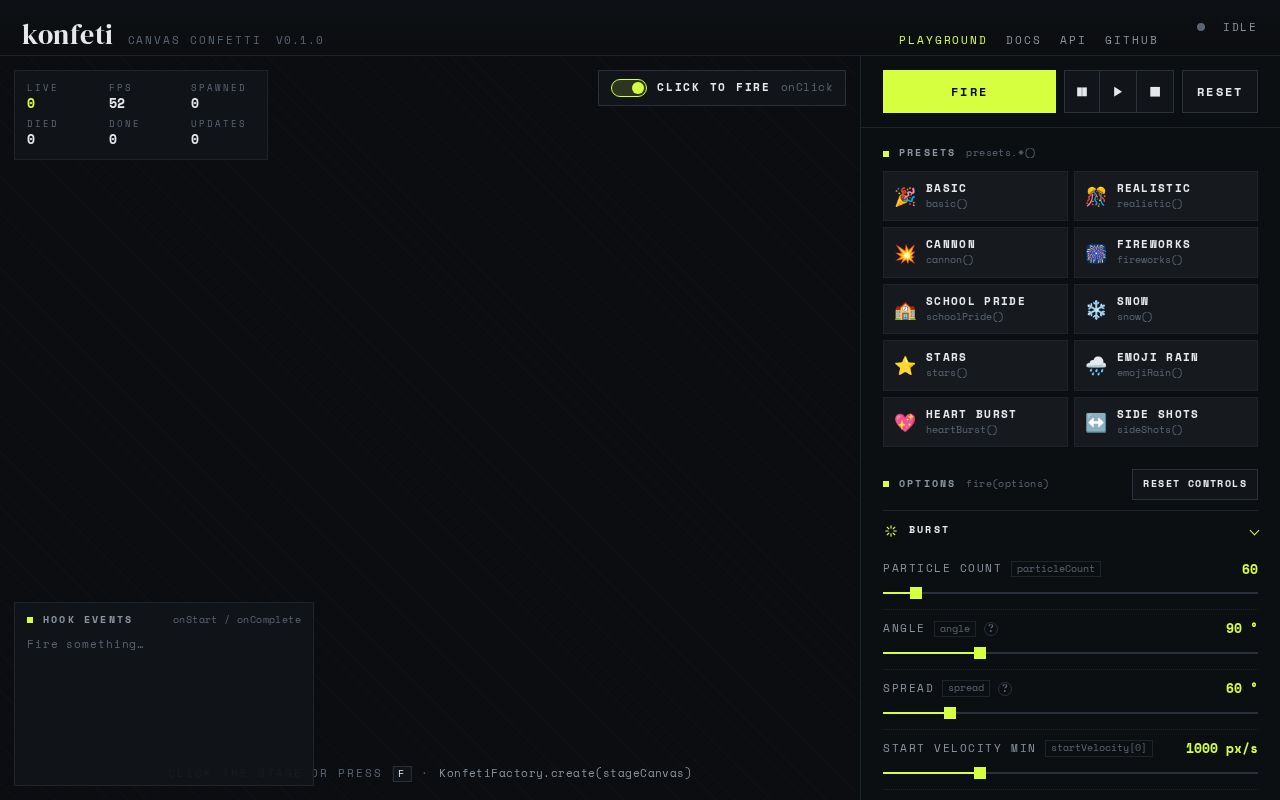Screen dimensions: 1280x800
Task: Click the Reset Controls button
Action: click(1195, 484)
